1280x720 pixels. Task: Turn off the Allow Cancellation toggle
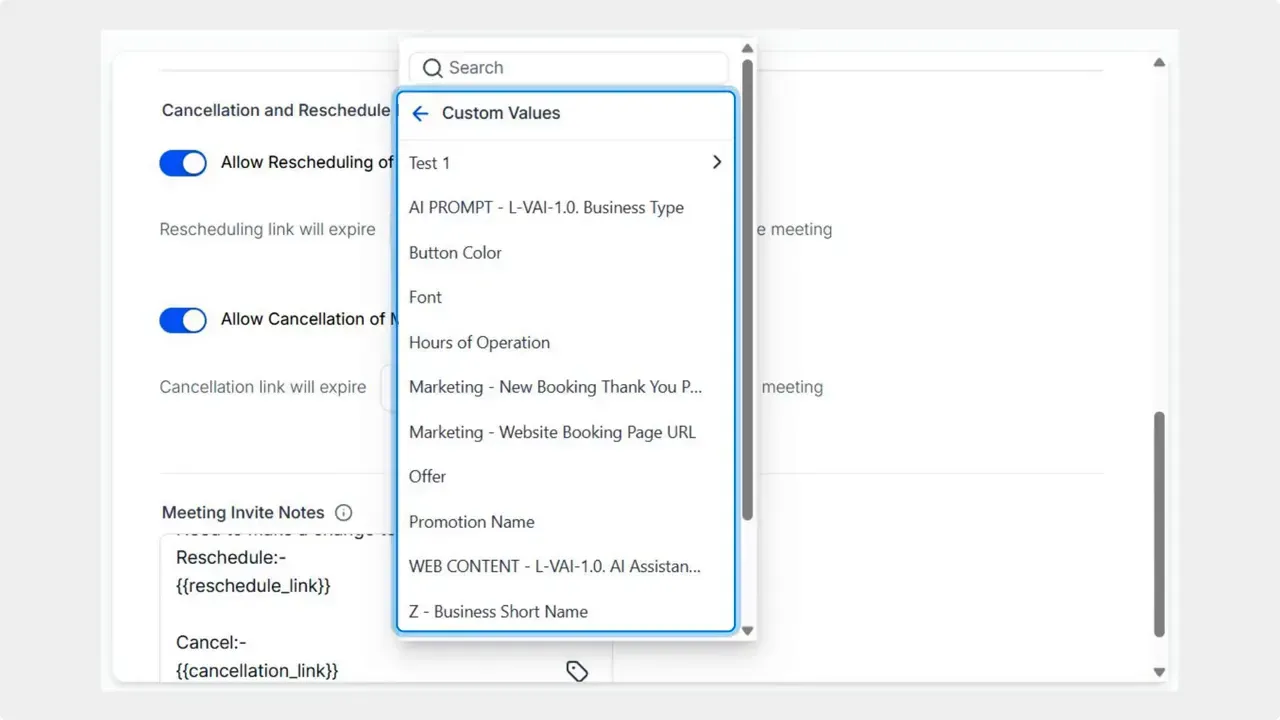coord(183,320)
